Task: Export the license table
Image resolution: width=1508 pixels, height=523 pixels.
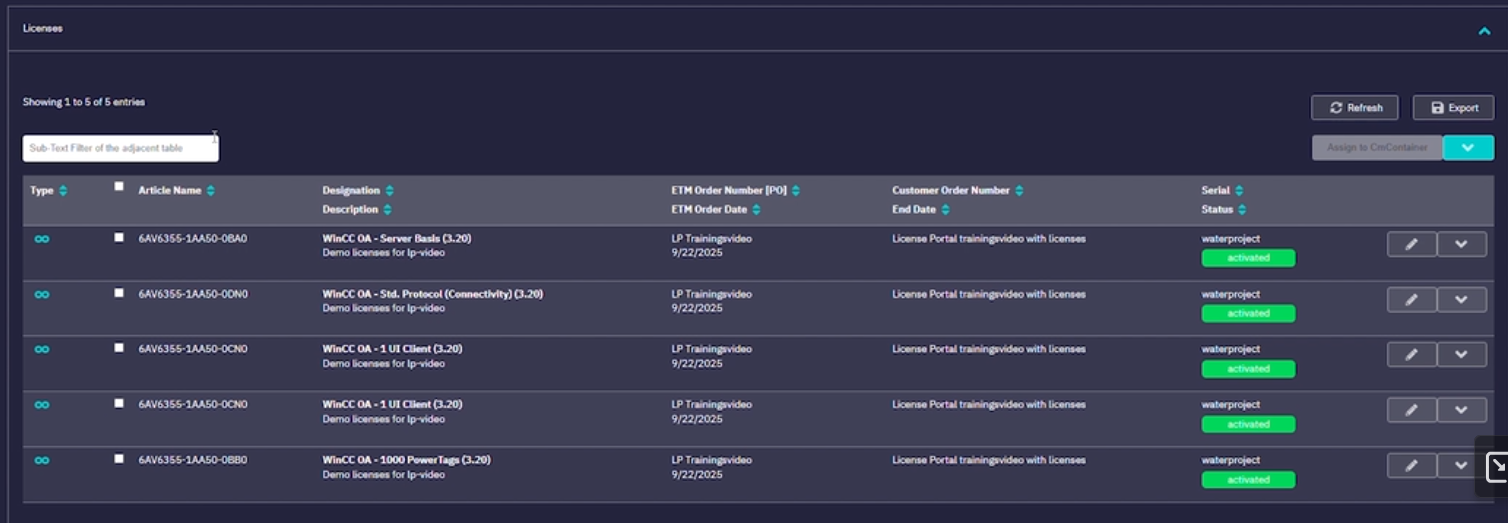Action: 1453,108
